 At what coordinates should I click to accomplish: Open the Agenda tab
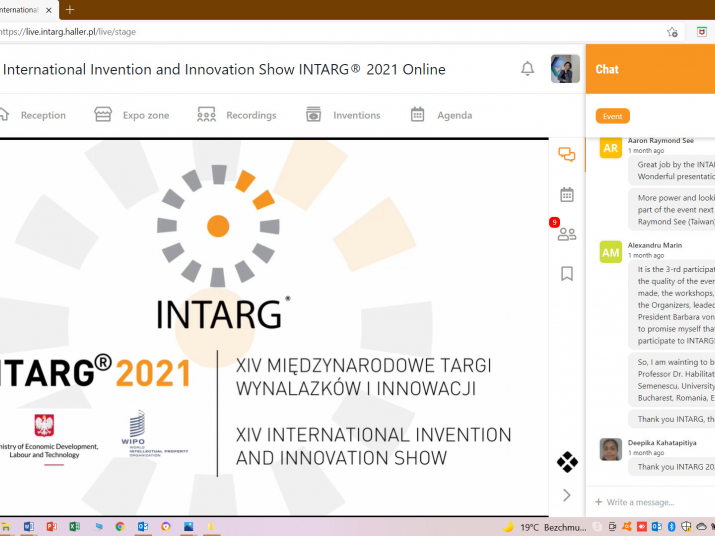click(441, 115)
